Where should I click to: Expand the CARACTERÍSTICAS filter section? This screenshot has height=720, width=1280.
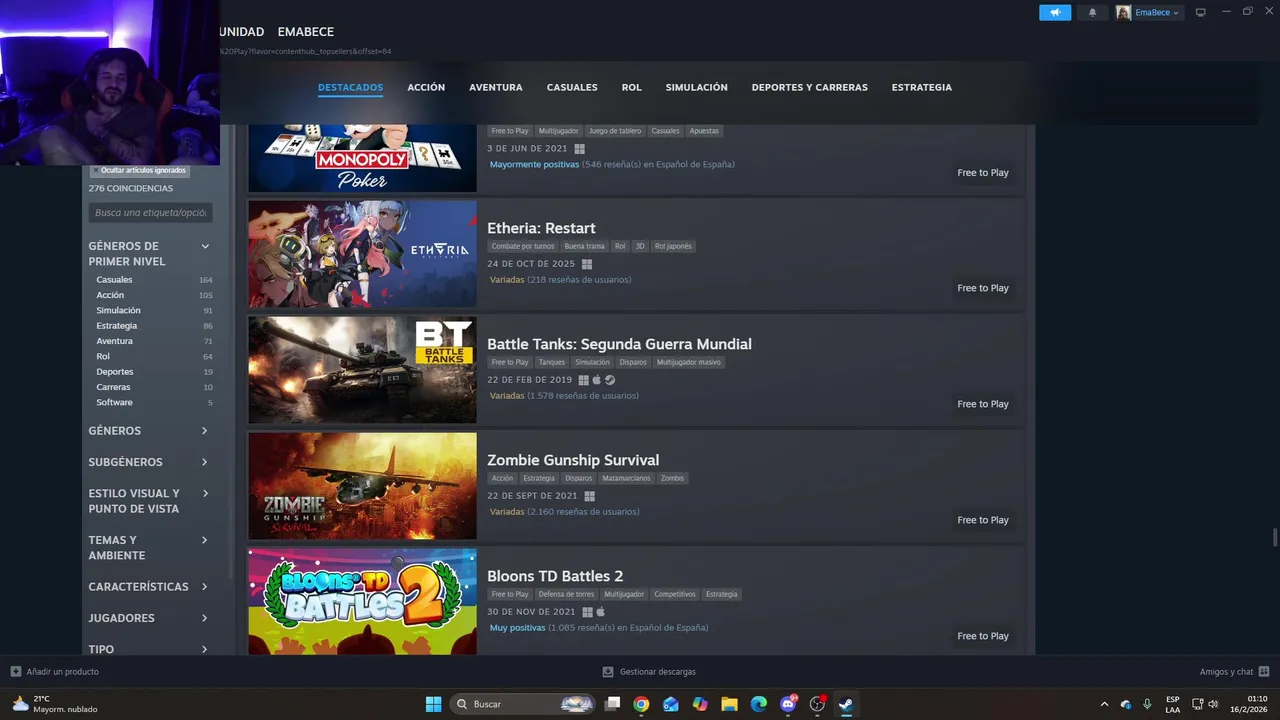148,587
